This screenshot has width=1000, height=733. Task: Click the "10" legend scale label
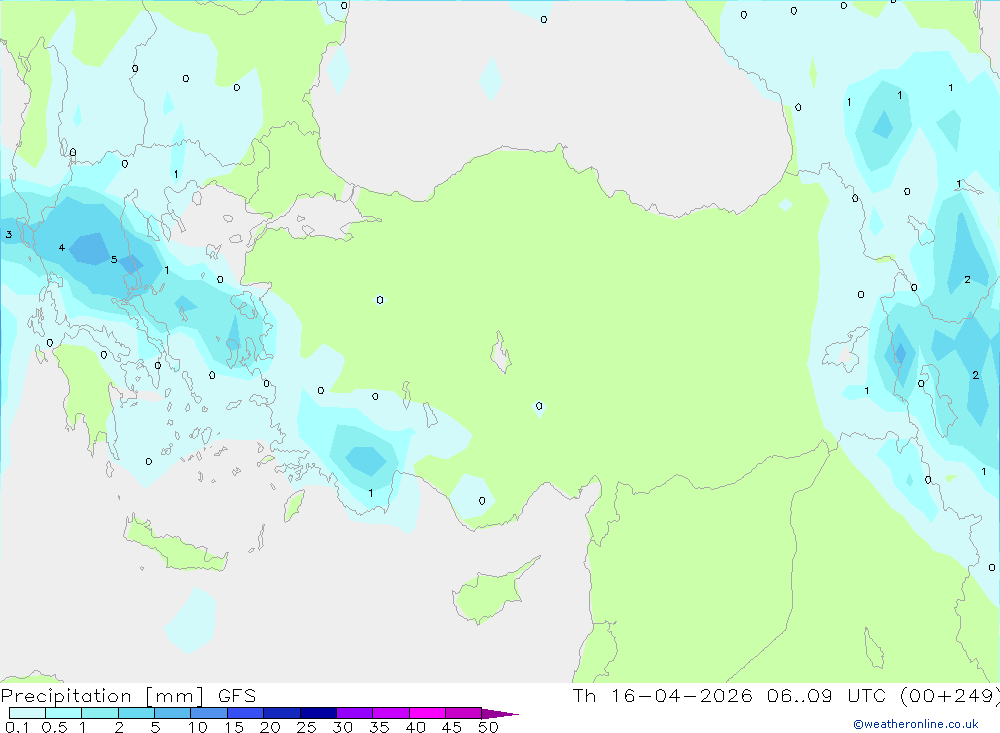[x=197, y=727]
